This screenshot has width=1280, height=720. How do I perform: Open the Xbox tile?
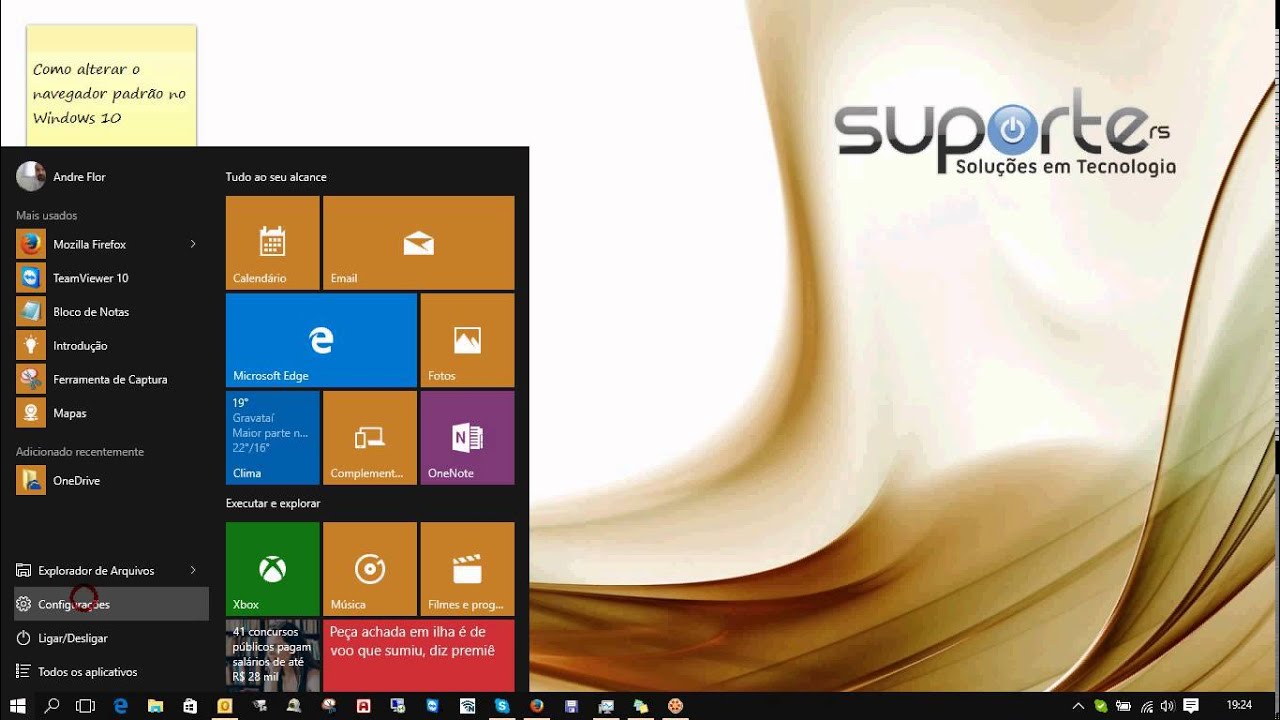point(273,568)
